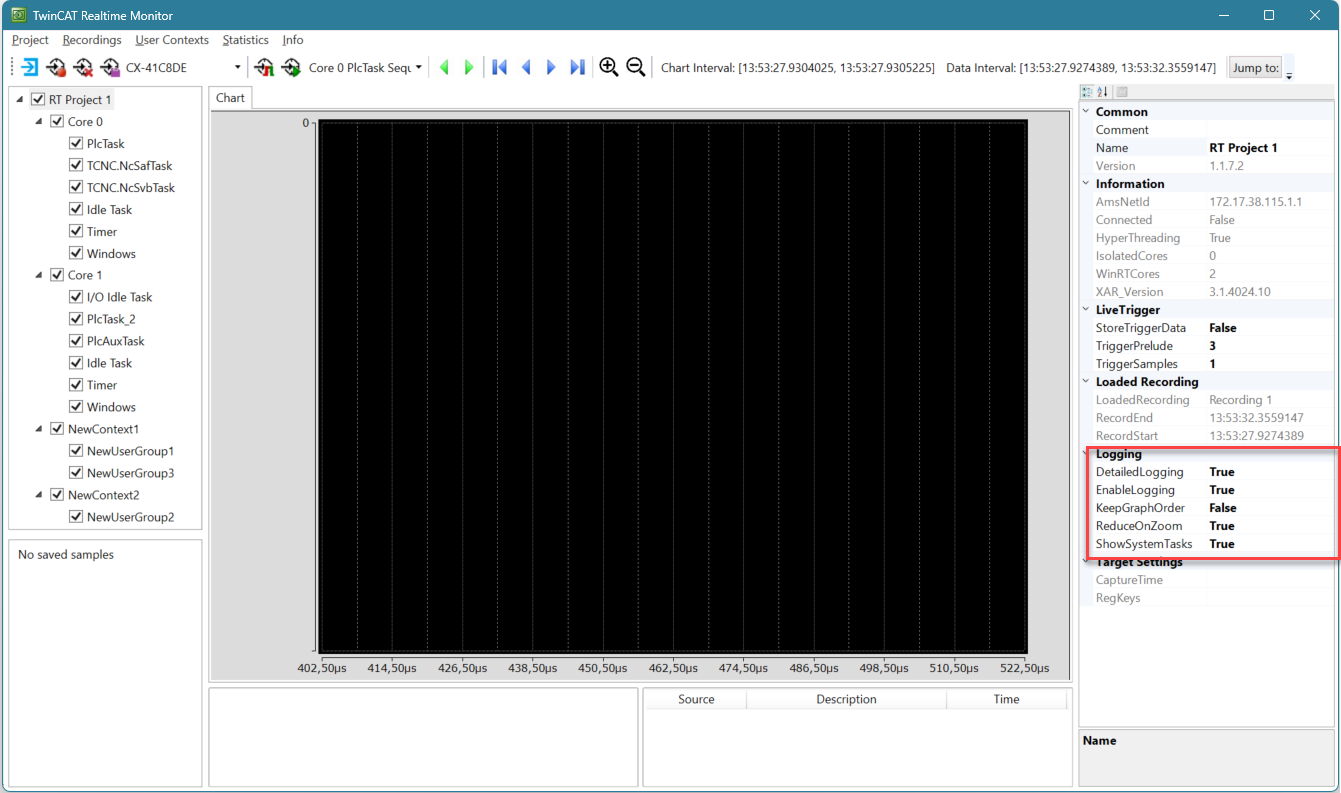
Task: Open the Core 0 PlcTask sequence dropdown
Action: tap(418, 68)
